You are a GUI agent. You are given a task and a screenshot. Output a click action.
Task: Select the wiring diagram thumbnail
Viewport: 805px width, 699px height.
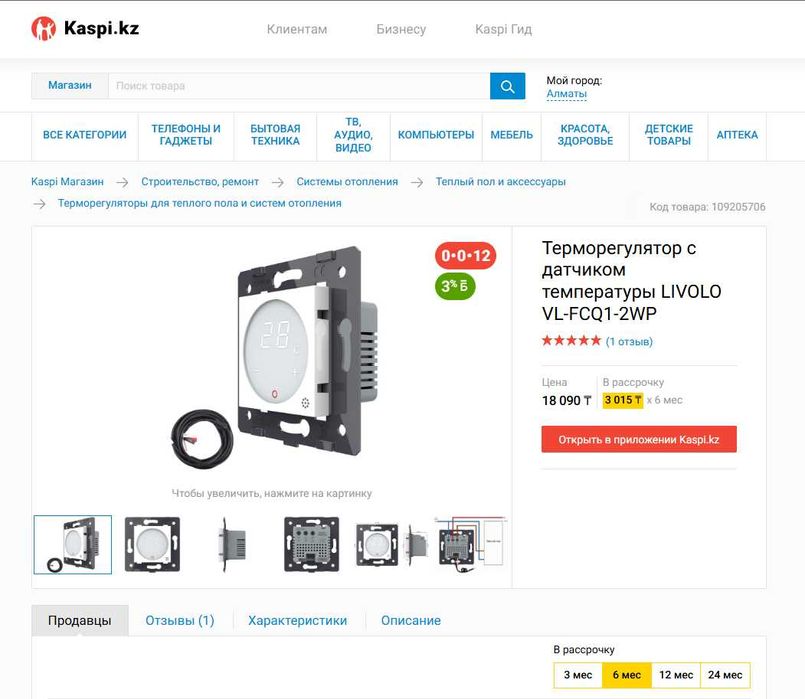click(x=471, y=545)
